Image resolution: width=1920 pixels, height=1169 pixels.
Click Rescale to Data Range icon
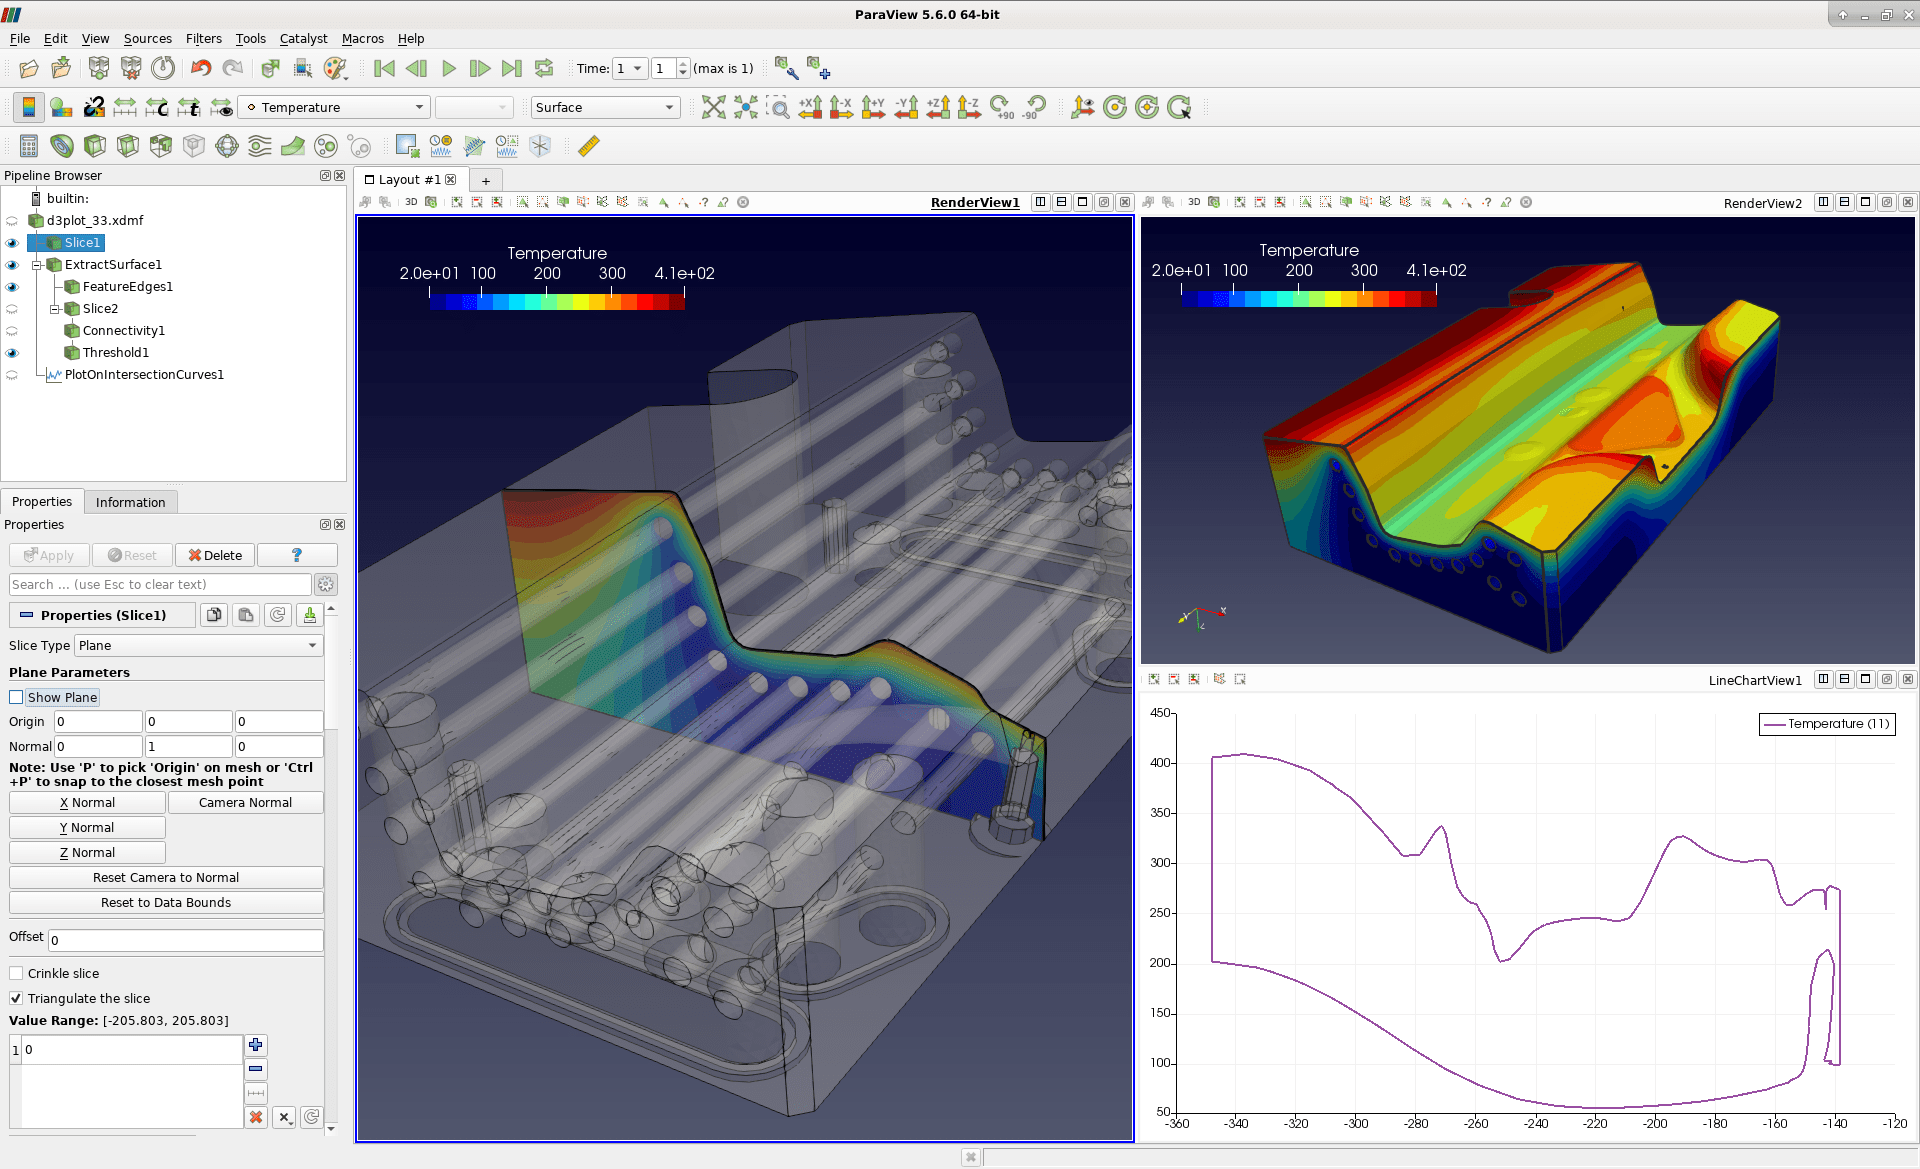[x=125, y=107]
